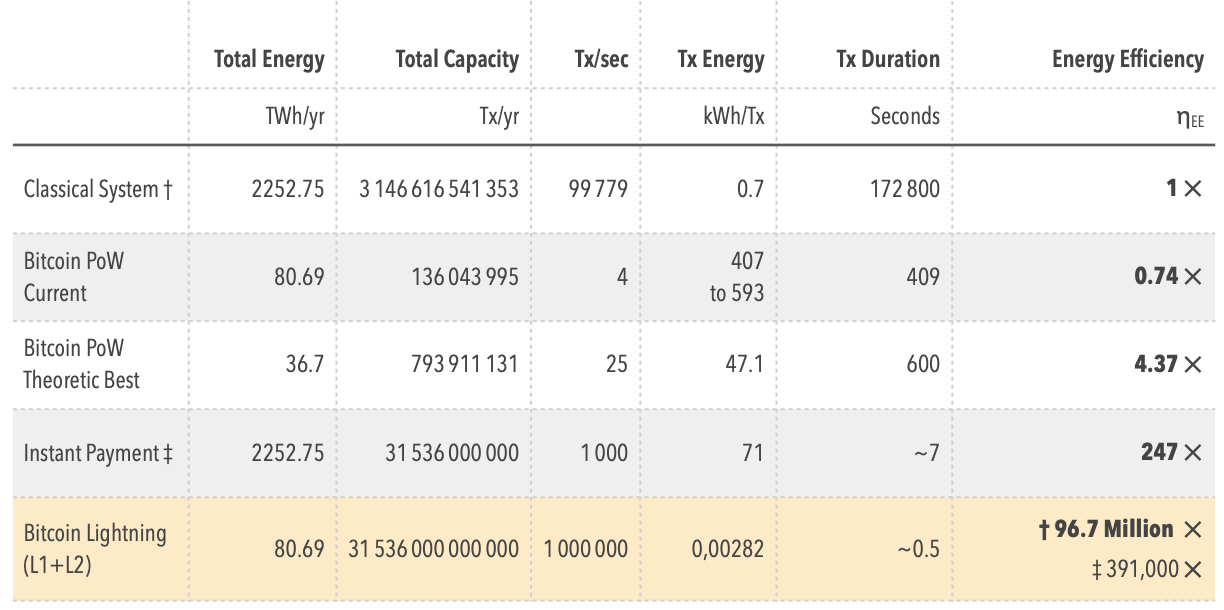Select Tx Duration value ~7

[x=925, y=453]
